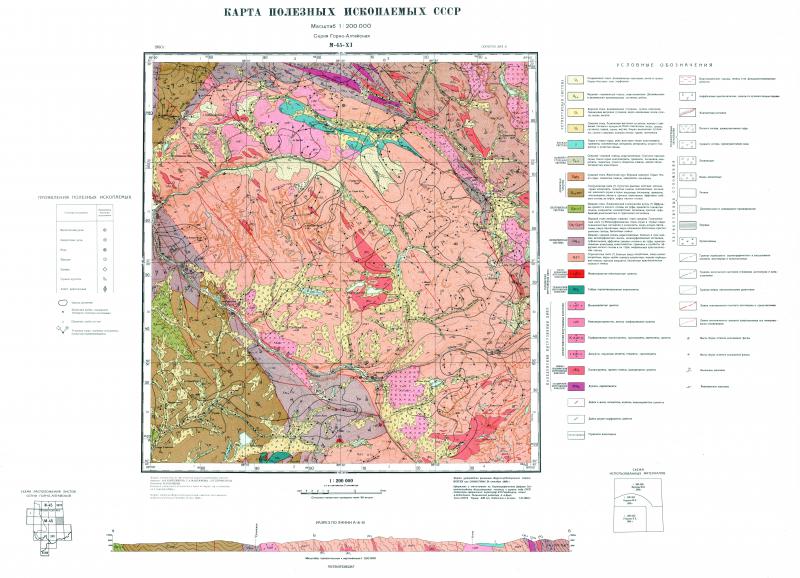Pick the orange legend swatch
The width and height of the screenshot is (800, 578).
click(x=576, y=177)
